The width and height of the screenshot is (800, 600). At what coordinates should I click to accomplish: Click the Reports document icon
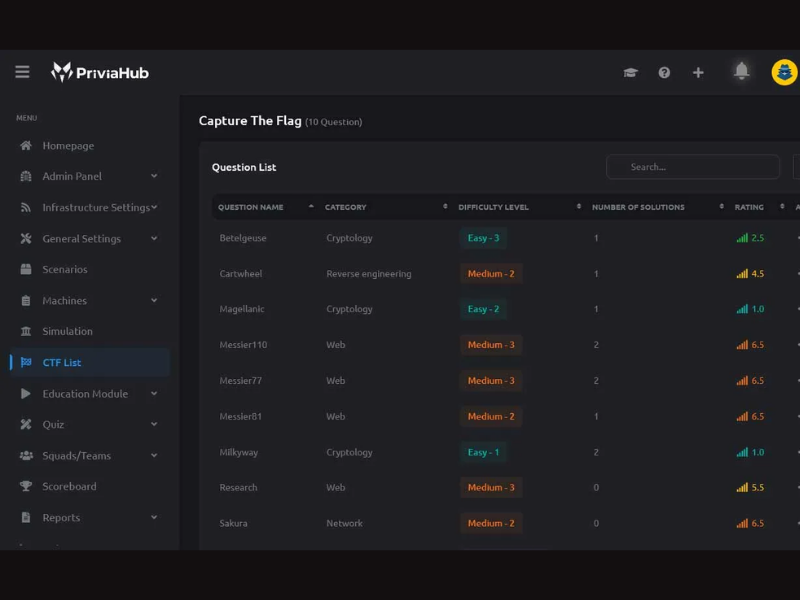pyautogui.click(x=26, y=517)
